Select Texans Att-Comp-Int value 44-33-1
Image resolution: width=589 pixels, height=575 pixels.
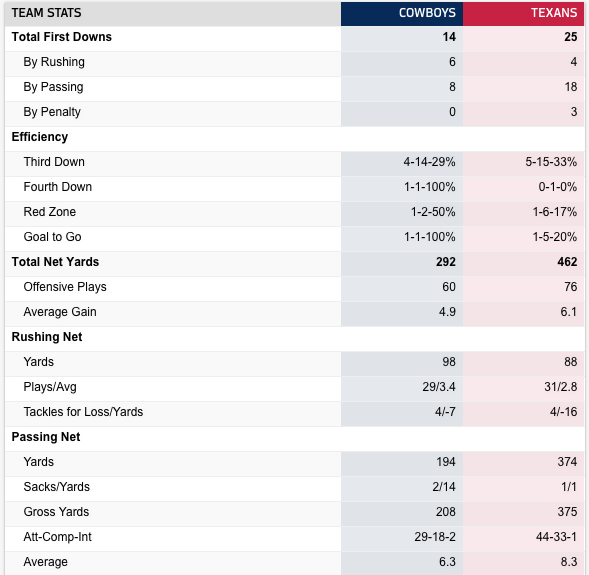[556, 537]
